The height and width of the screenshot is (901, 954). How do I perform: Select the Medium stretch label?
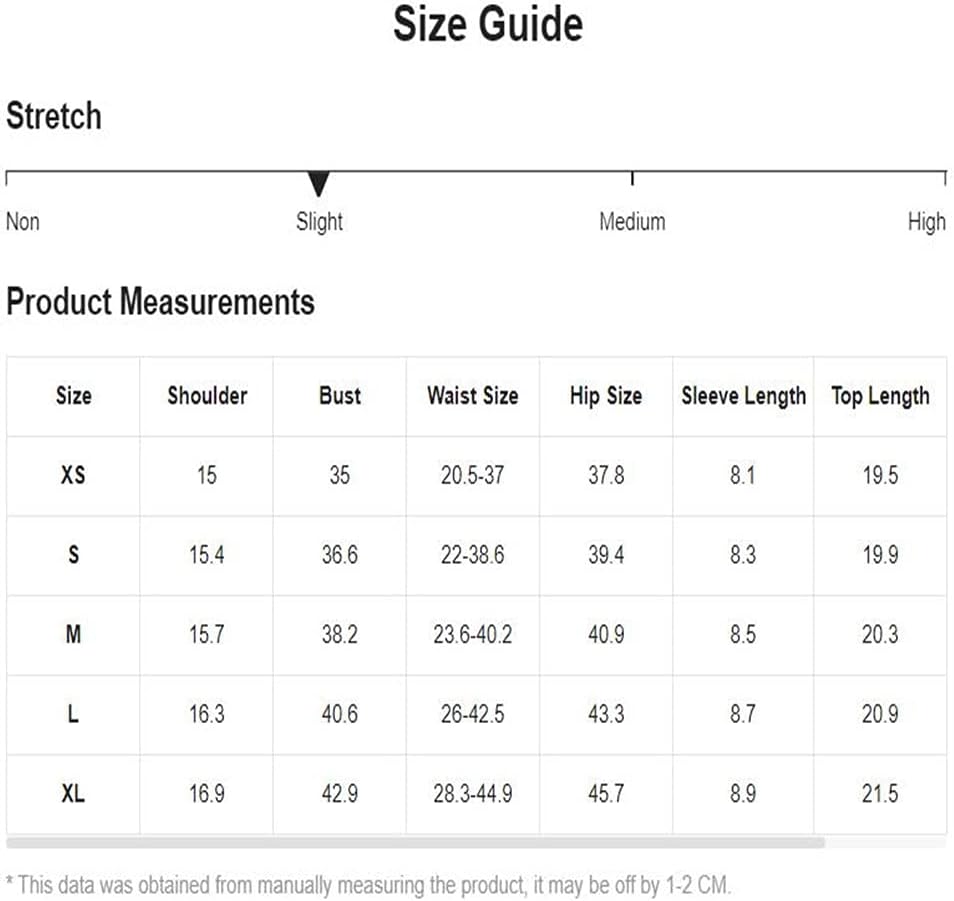pos(632,221)
